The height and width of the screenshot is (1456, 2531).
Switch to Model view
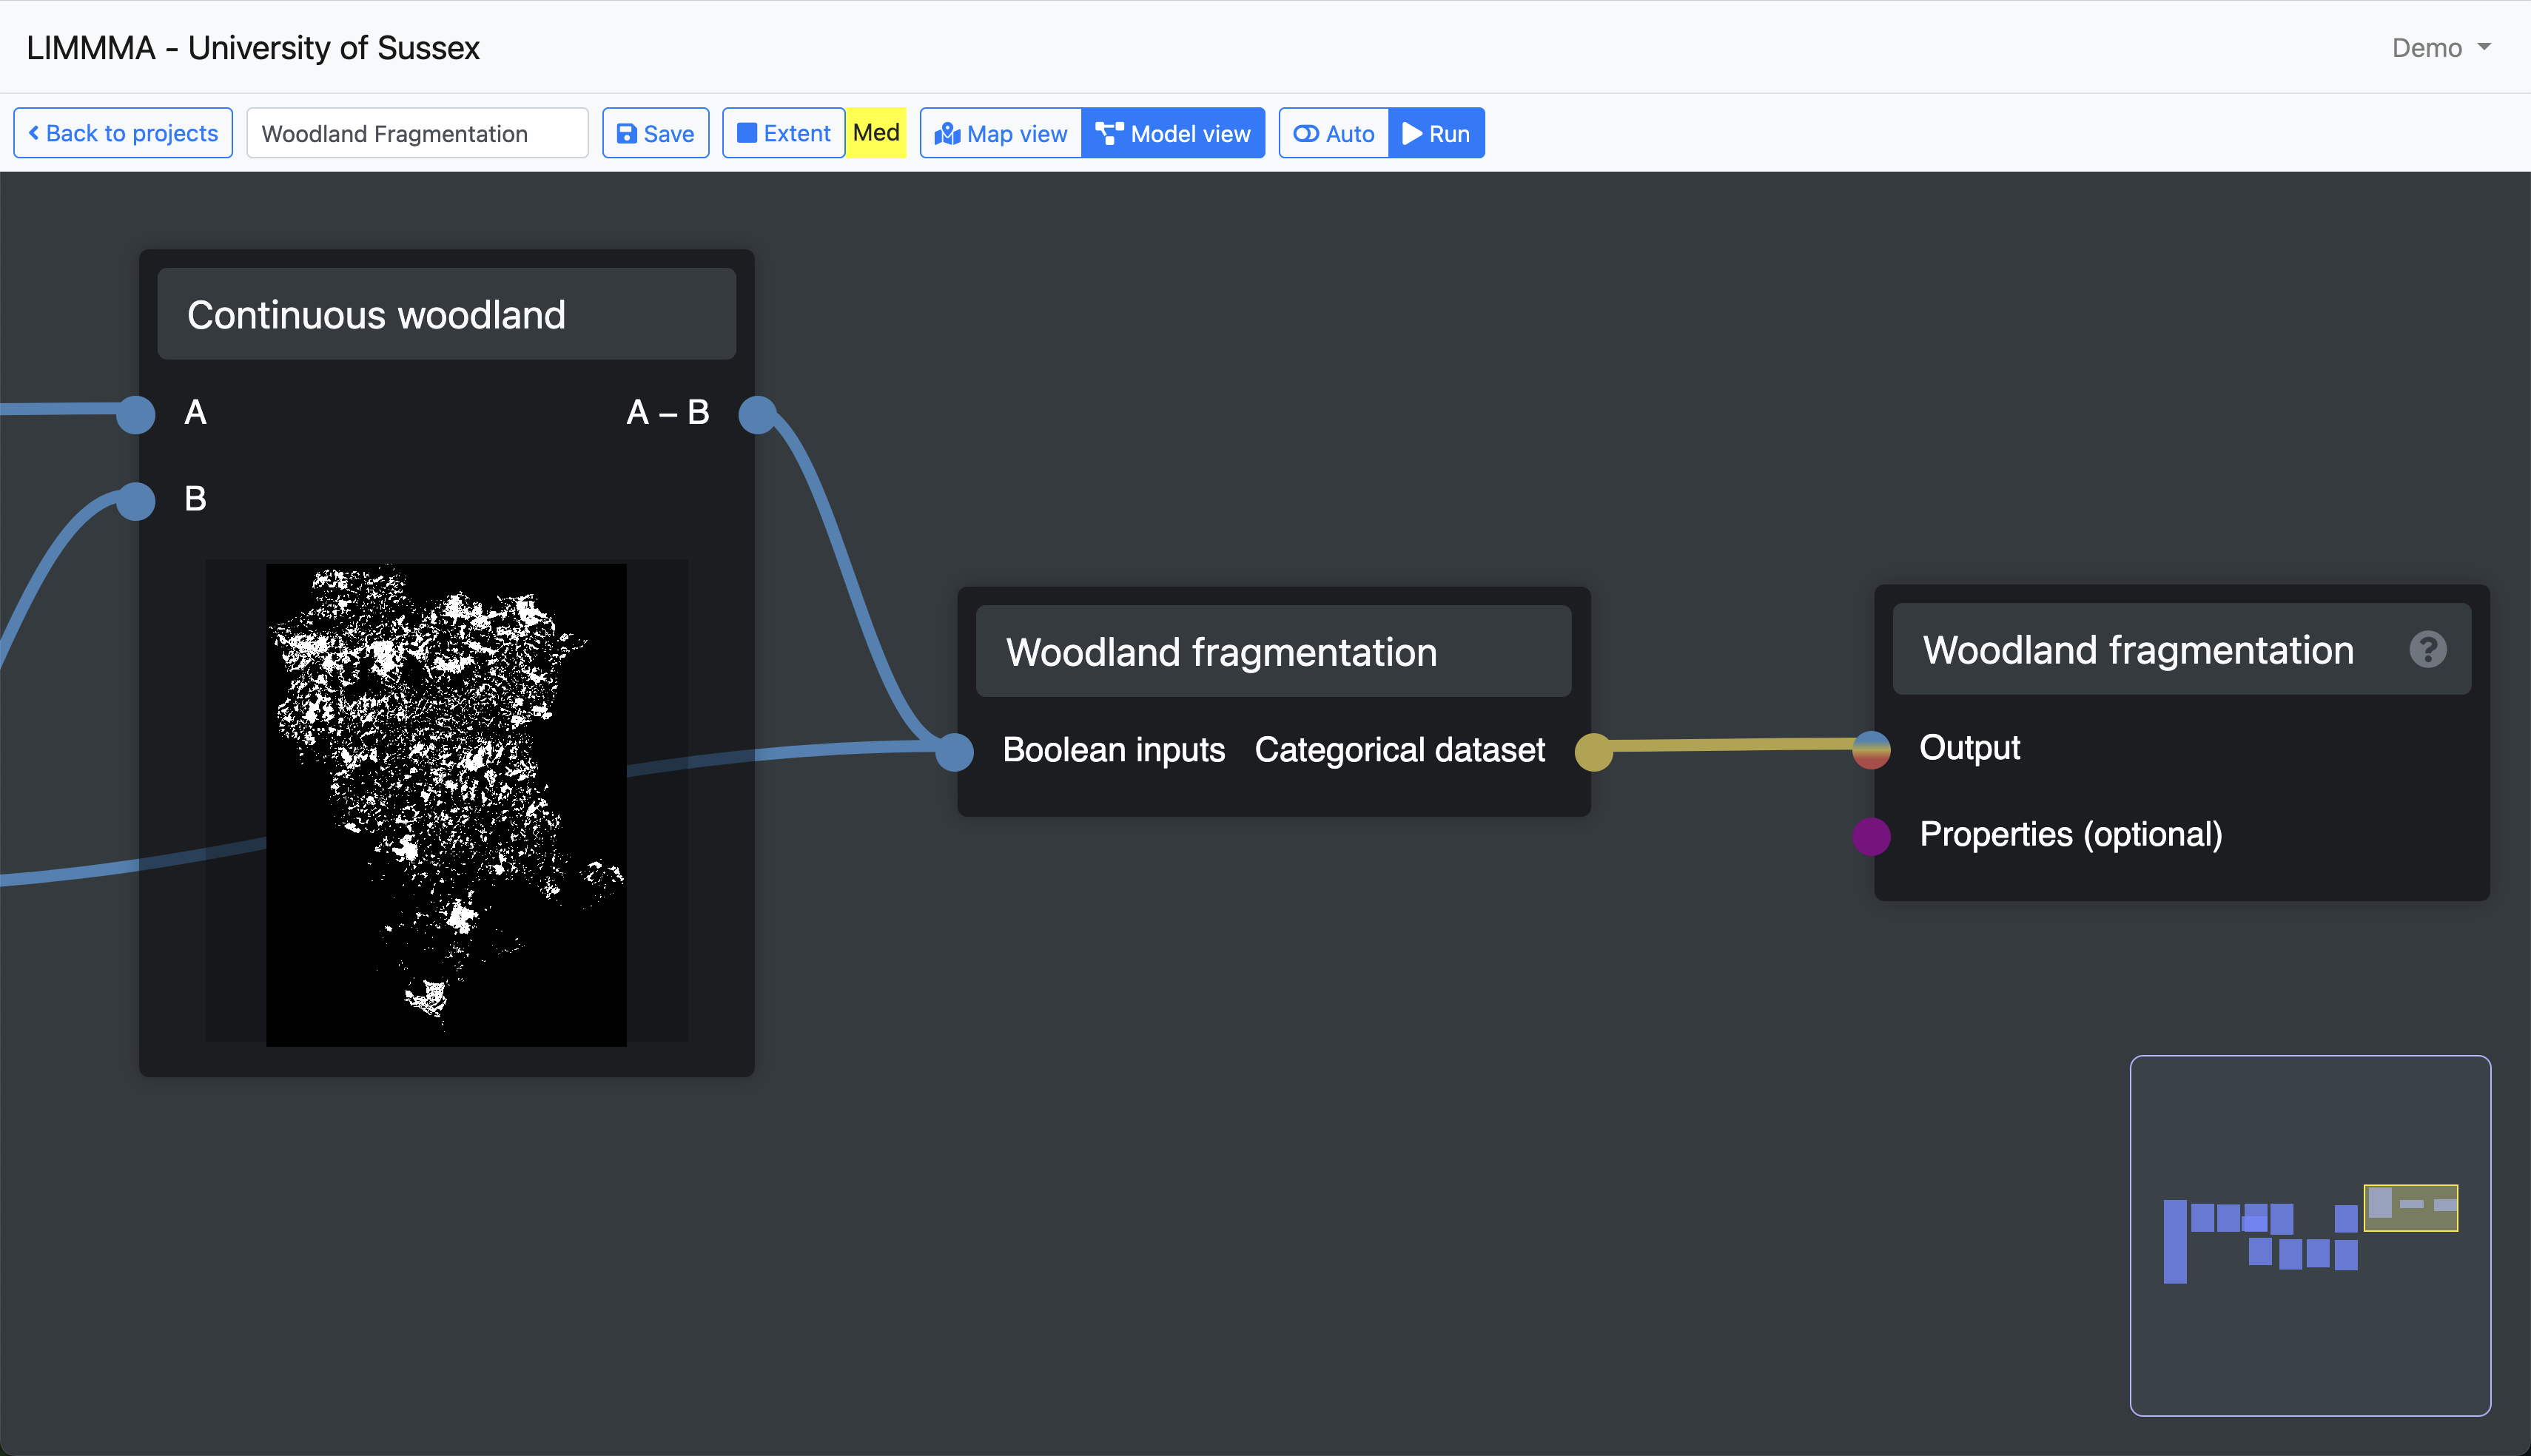1173,133
